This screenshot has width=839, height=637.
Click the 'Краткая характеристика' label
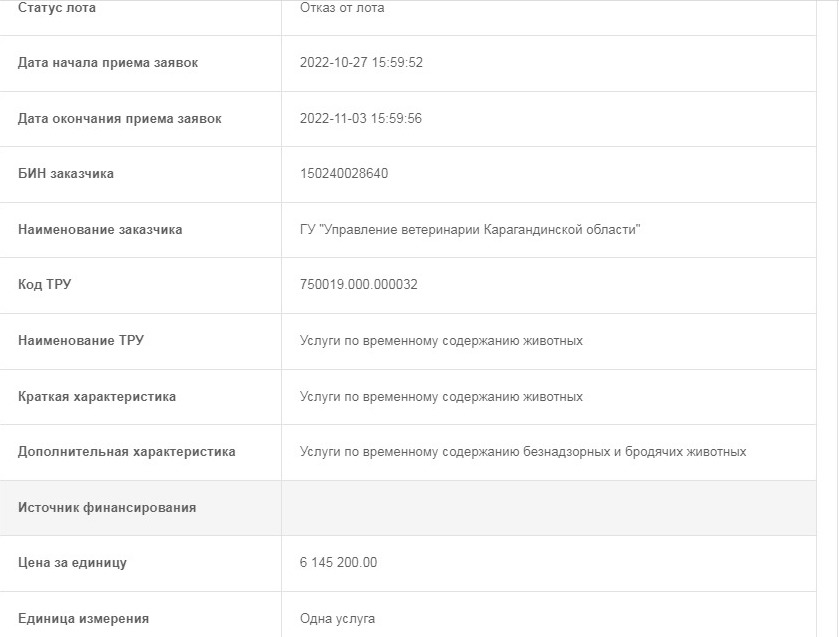[x=97, y=397]
